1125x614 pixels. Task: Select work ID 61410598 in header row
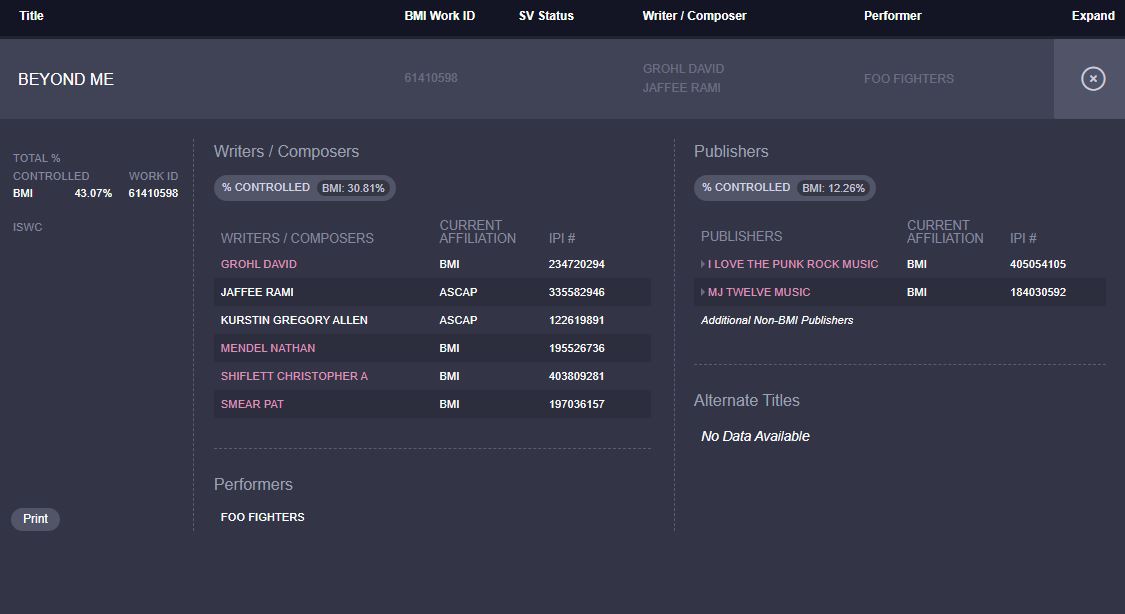[x=430, y=77]
